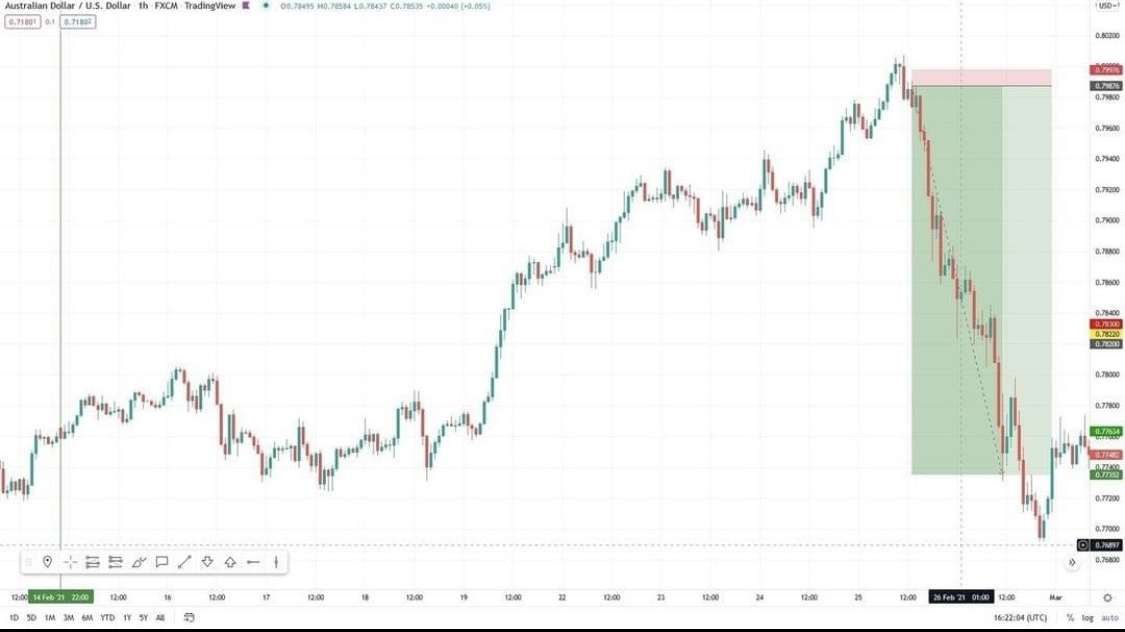Open timezone selector 16:22:04 (UTC)

(x=1020, y=618)
